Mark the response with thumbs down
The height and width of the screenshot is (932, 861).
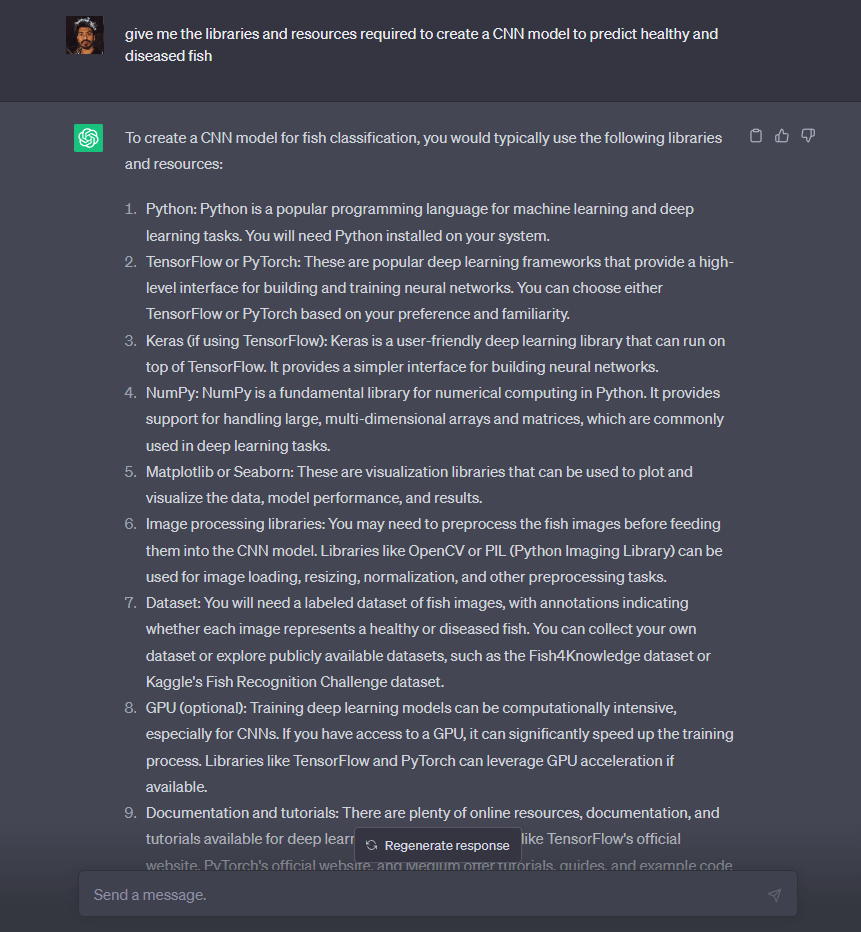[x=808, y=136]
